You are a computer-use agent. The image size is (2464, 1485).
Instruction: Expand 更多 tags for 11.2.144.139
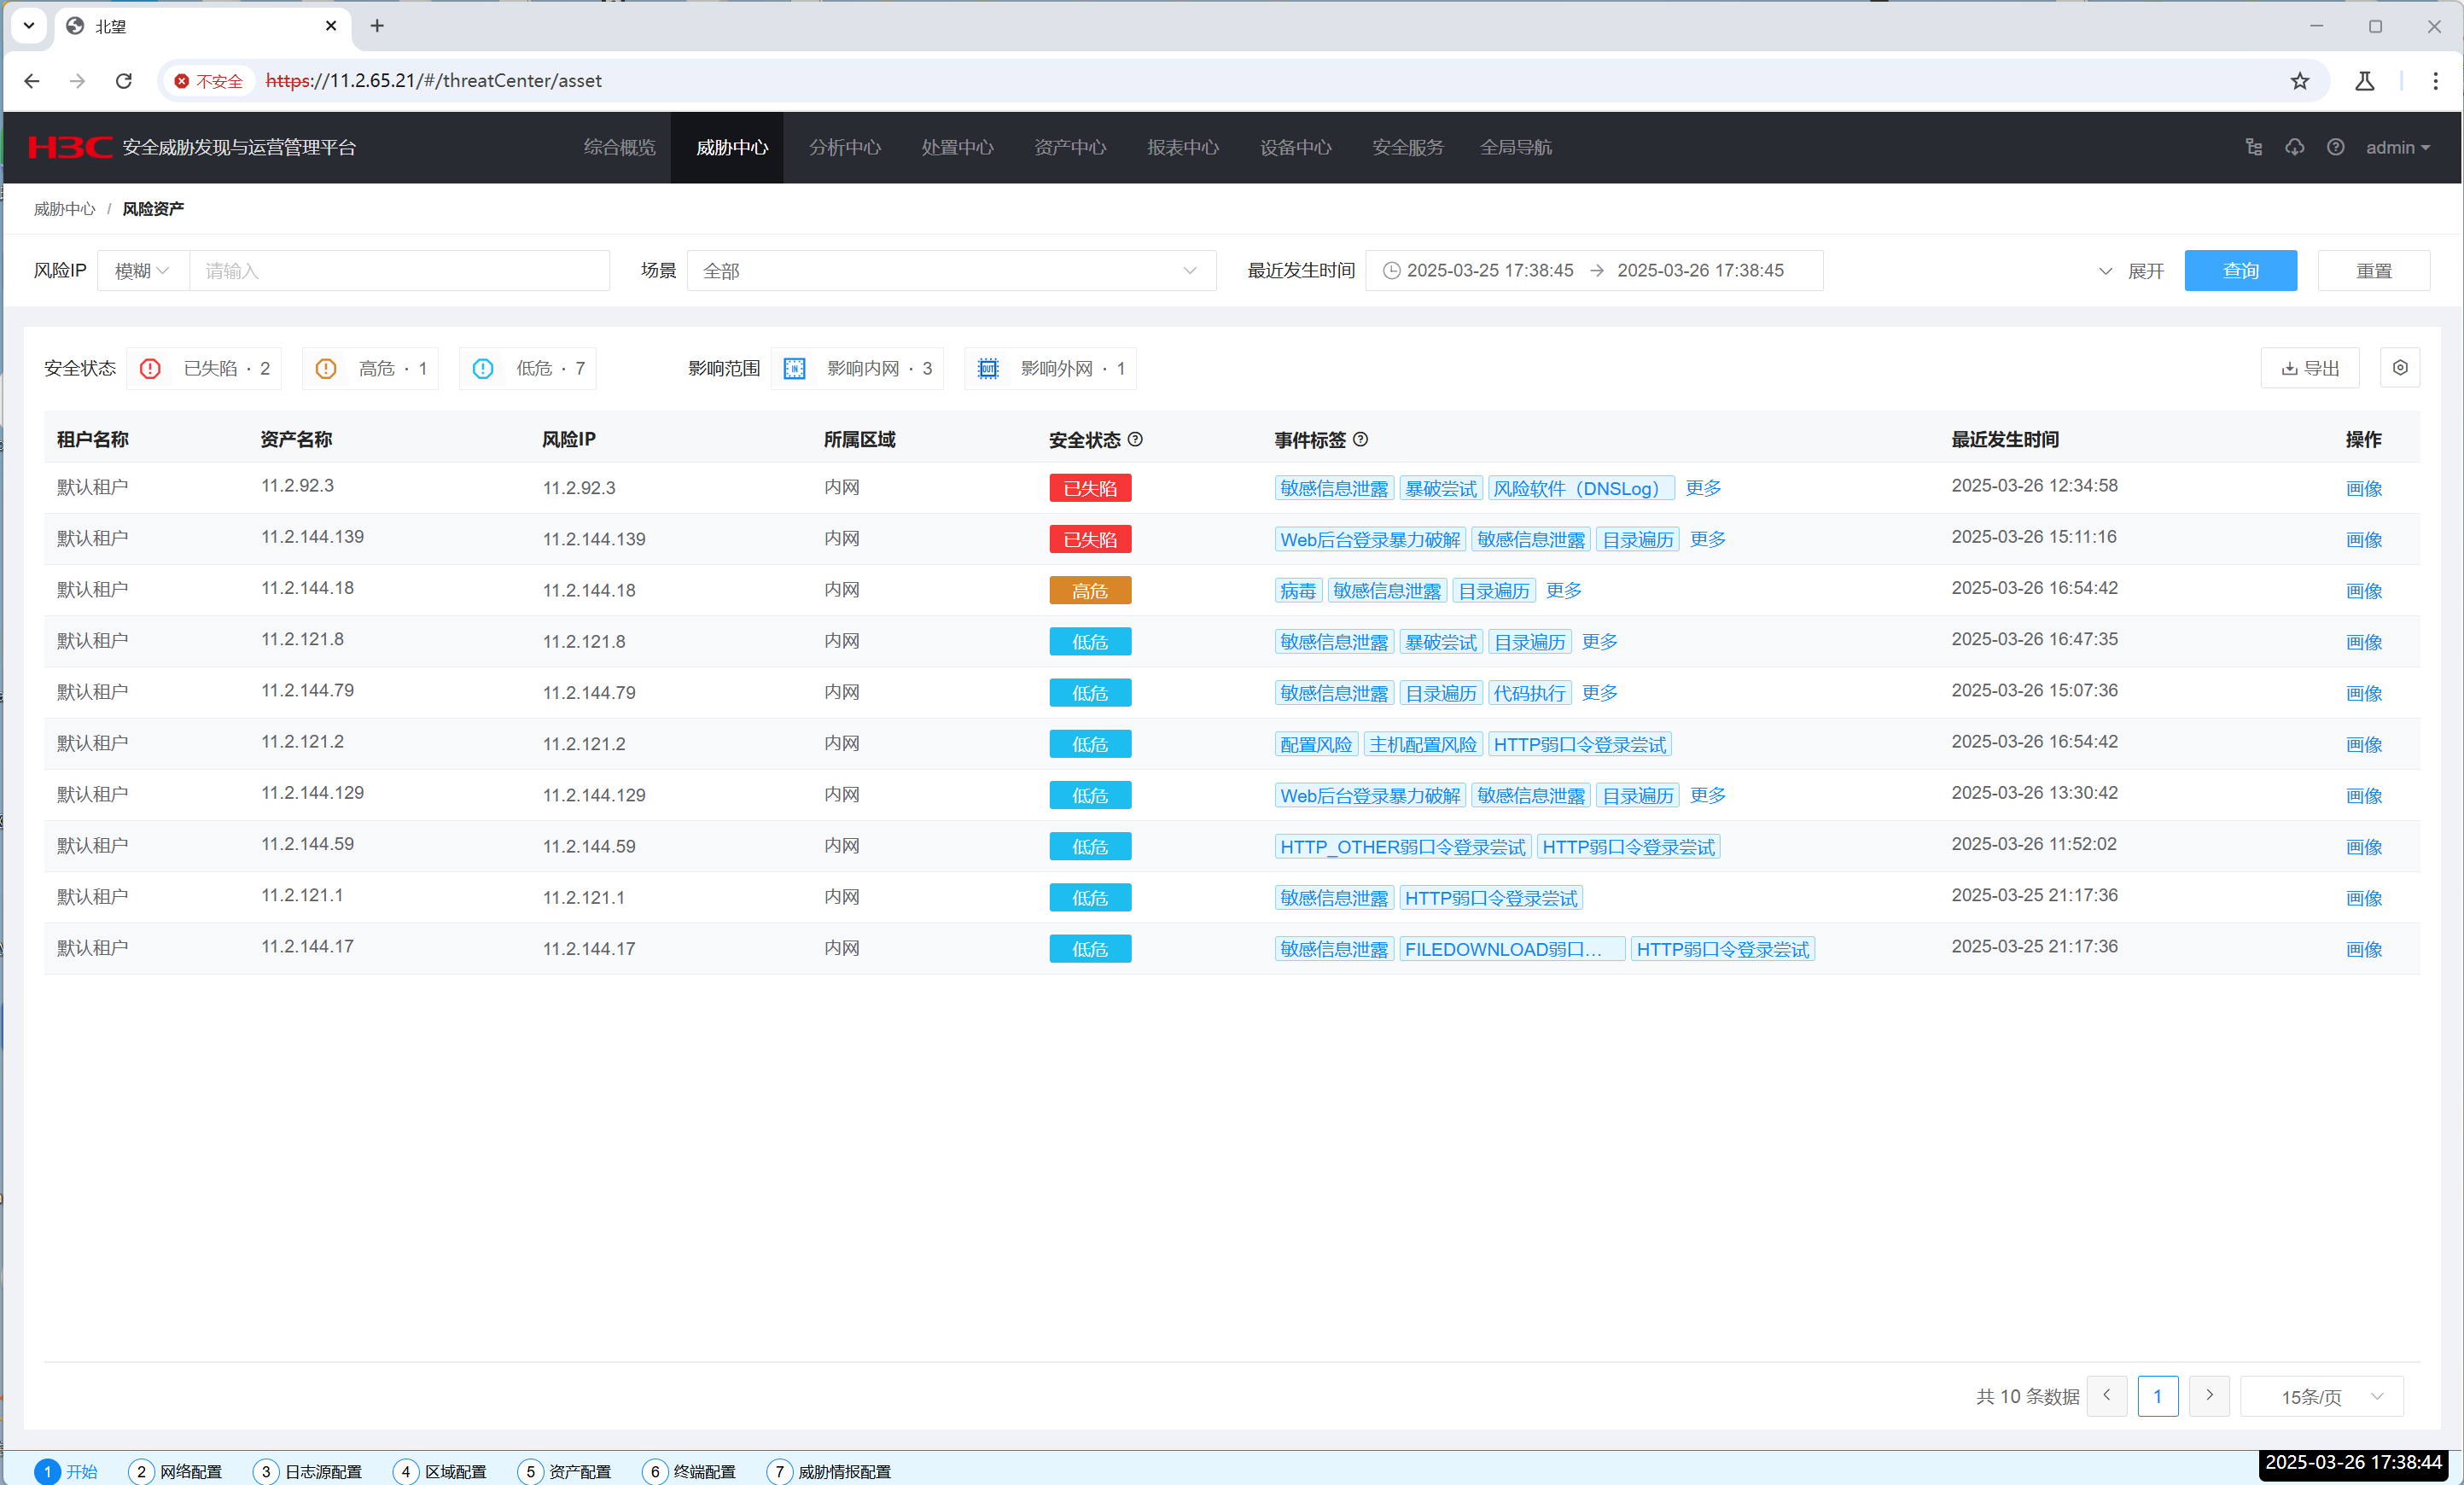[1707, 539]
